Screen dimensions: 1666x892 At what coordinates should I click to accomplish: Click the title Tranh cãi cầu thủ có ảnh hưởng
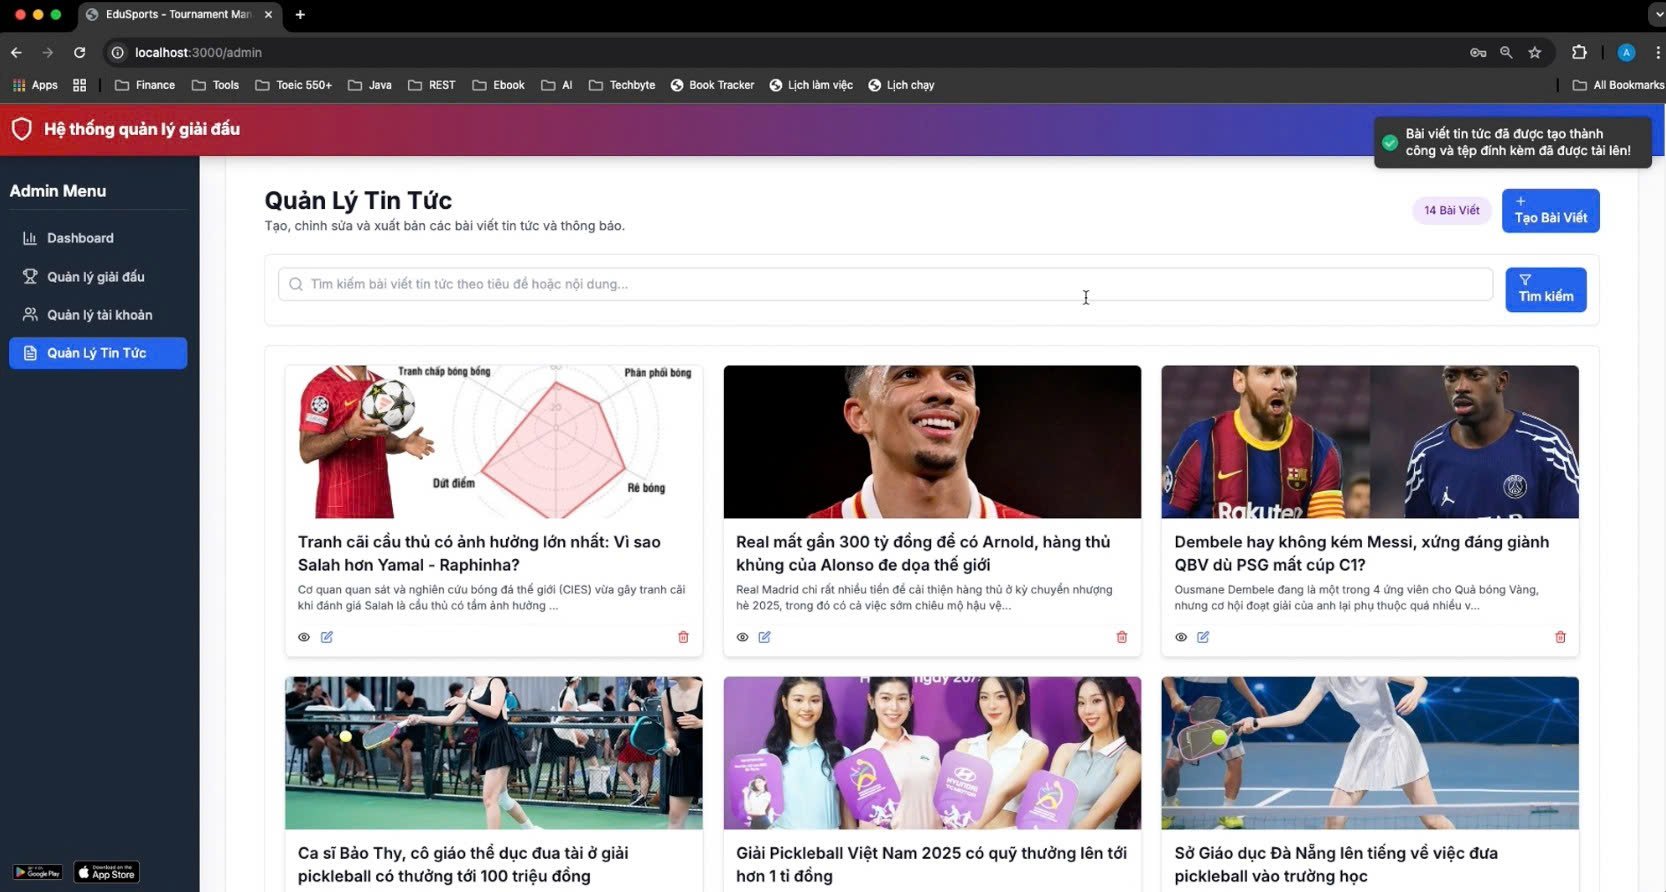(x=480, y=553)
